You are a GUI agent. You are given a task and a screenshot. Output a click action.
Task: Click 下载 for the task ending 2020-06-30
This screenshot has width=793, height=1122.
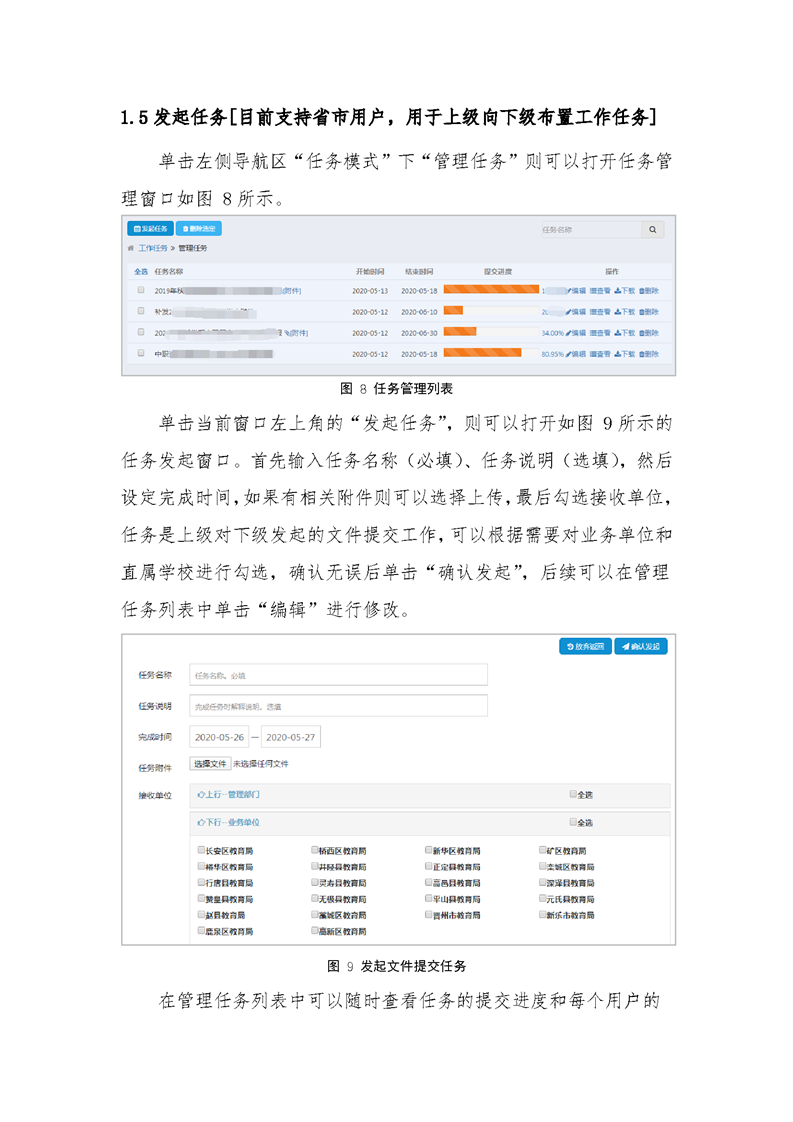[x=625, y=333]
